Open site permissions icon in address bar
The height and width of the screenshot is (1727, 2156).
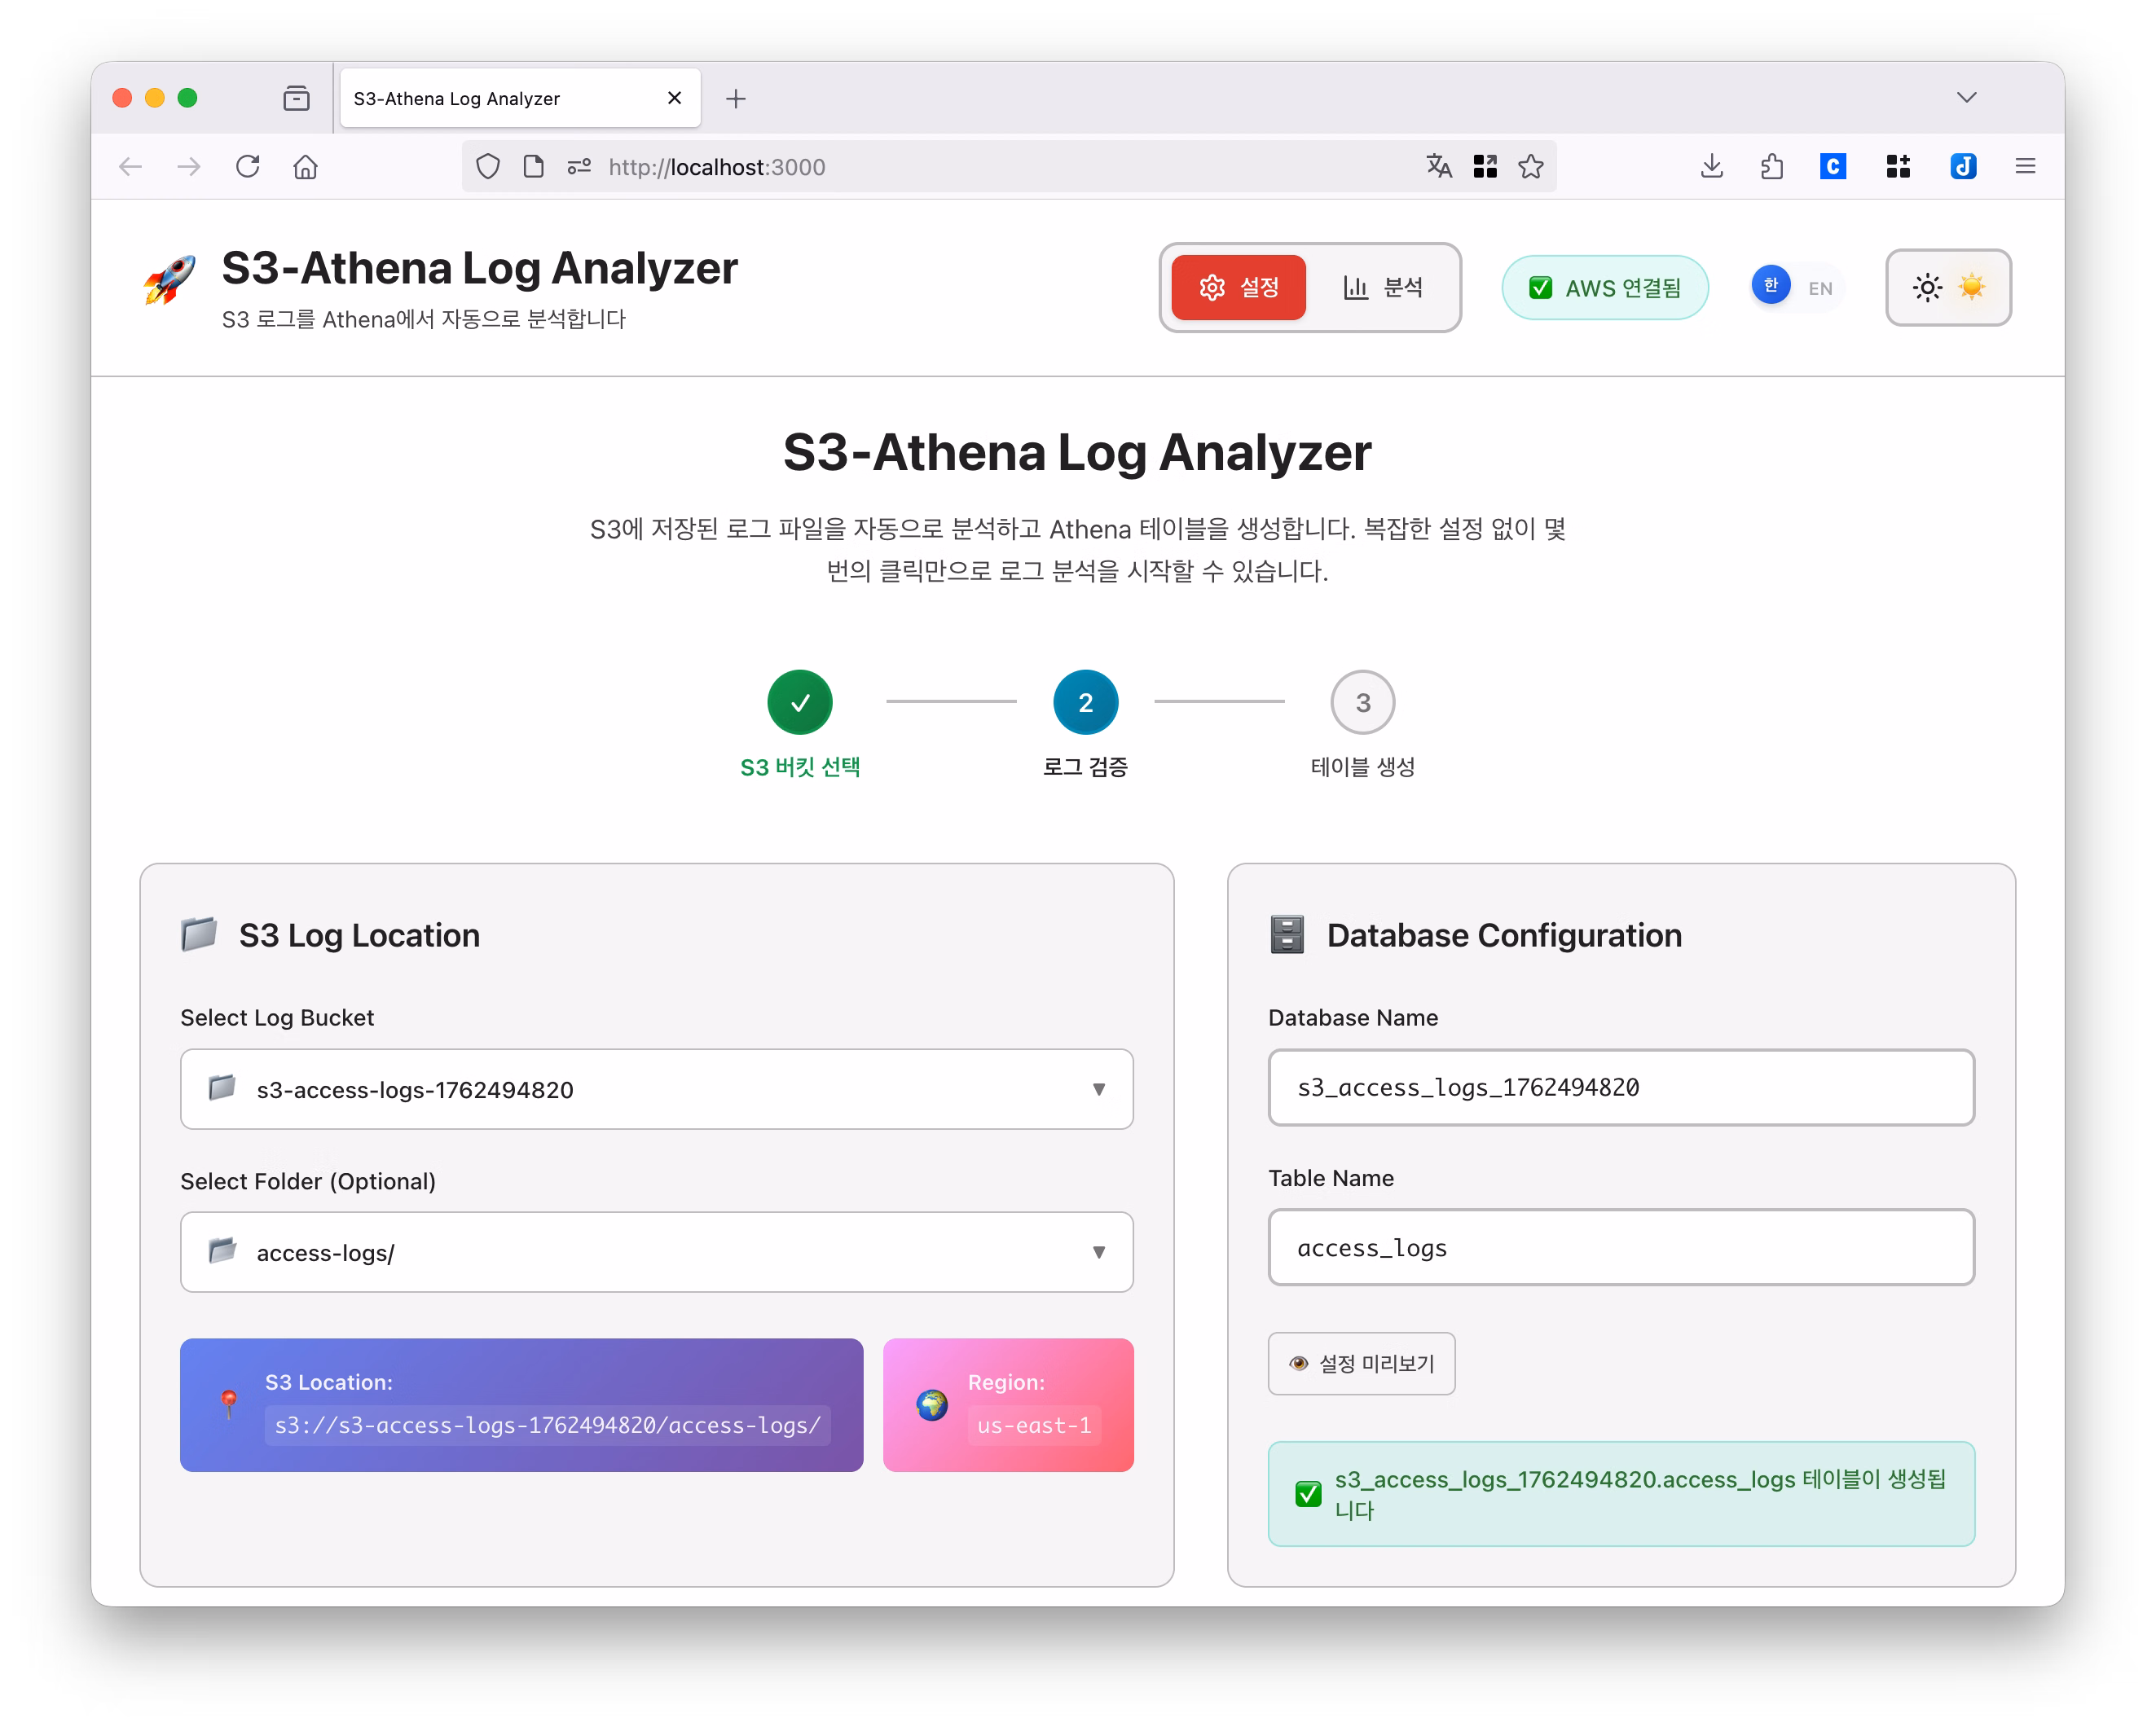tap(579, 166)
